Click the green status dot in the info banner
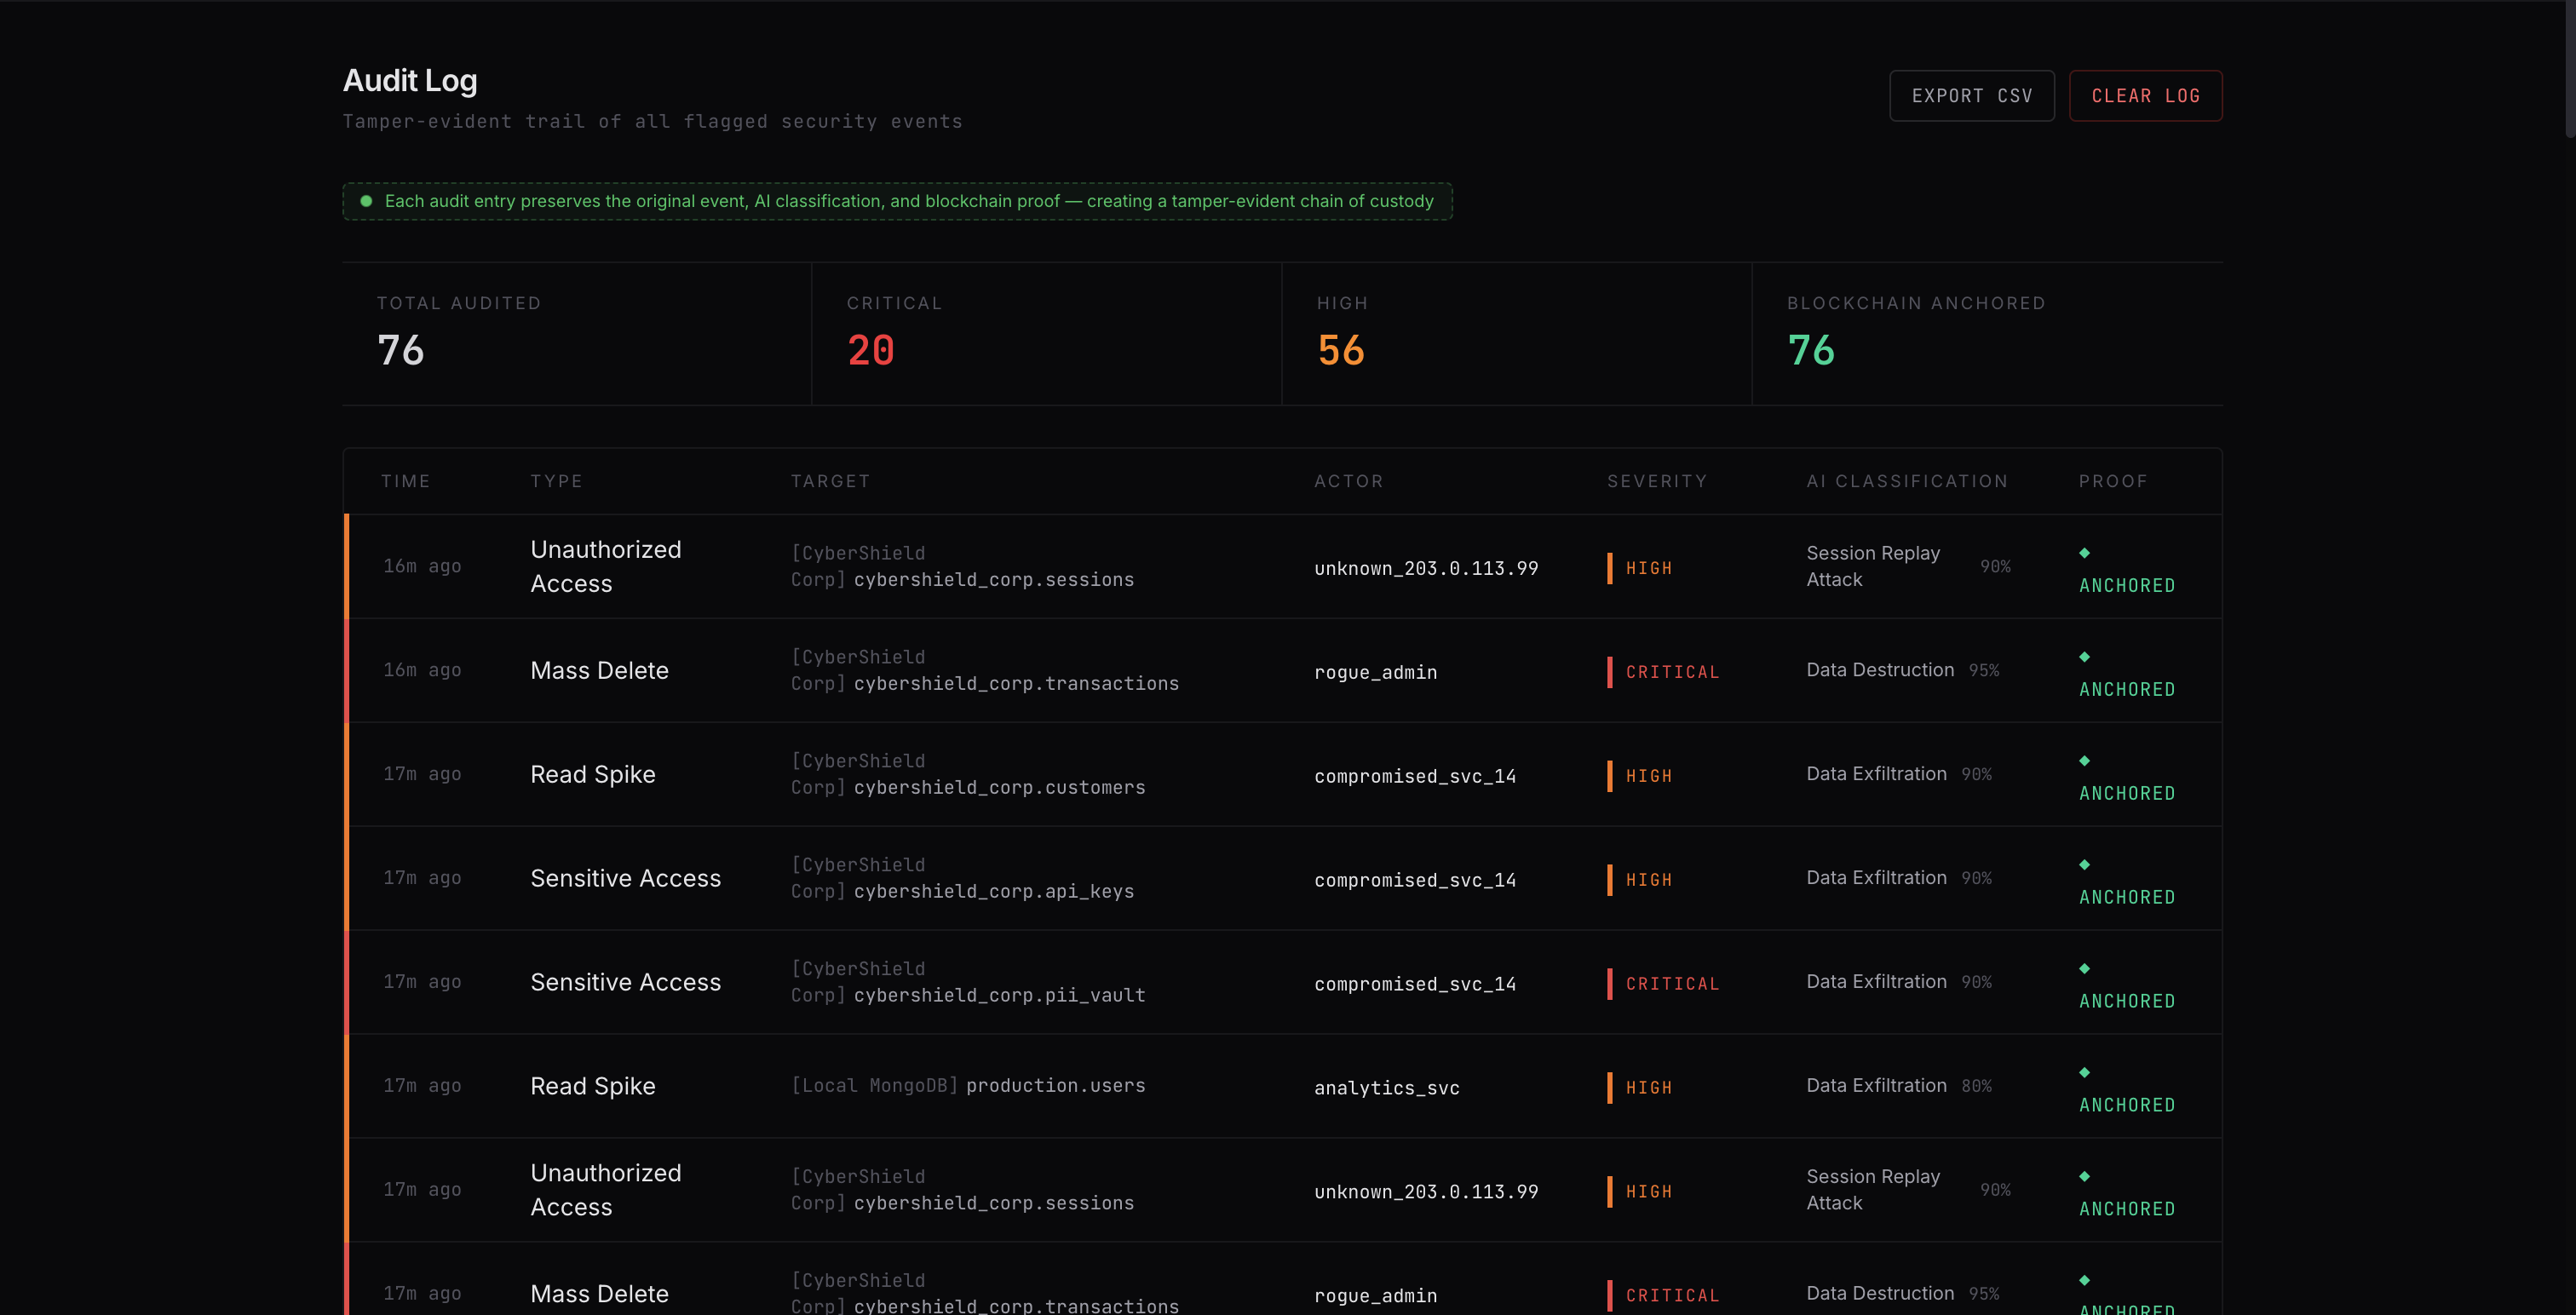Image resolution: width=2576 pixels, height=1315 pixels. pos(366,201)
